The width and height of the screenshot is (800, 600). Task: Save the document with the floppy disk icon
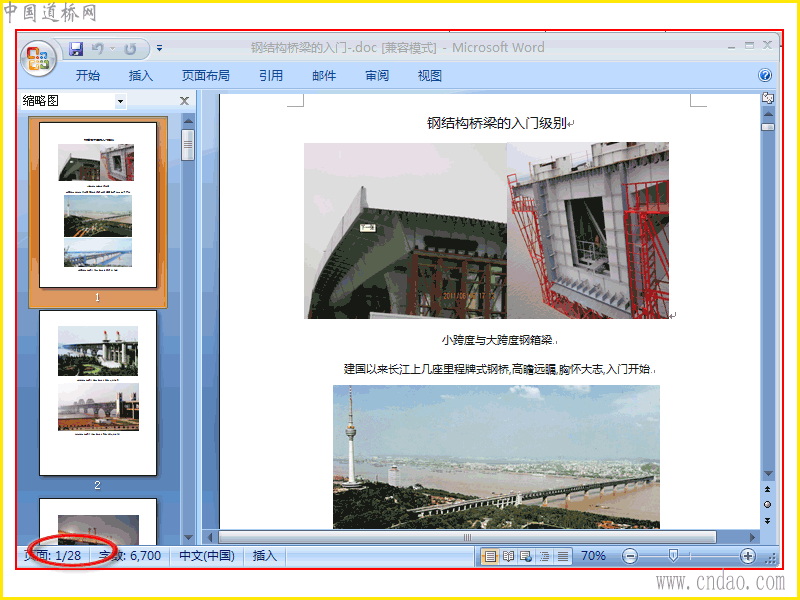click(76, 49)
